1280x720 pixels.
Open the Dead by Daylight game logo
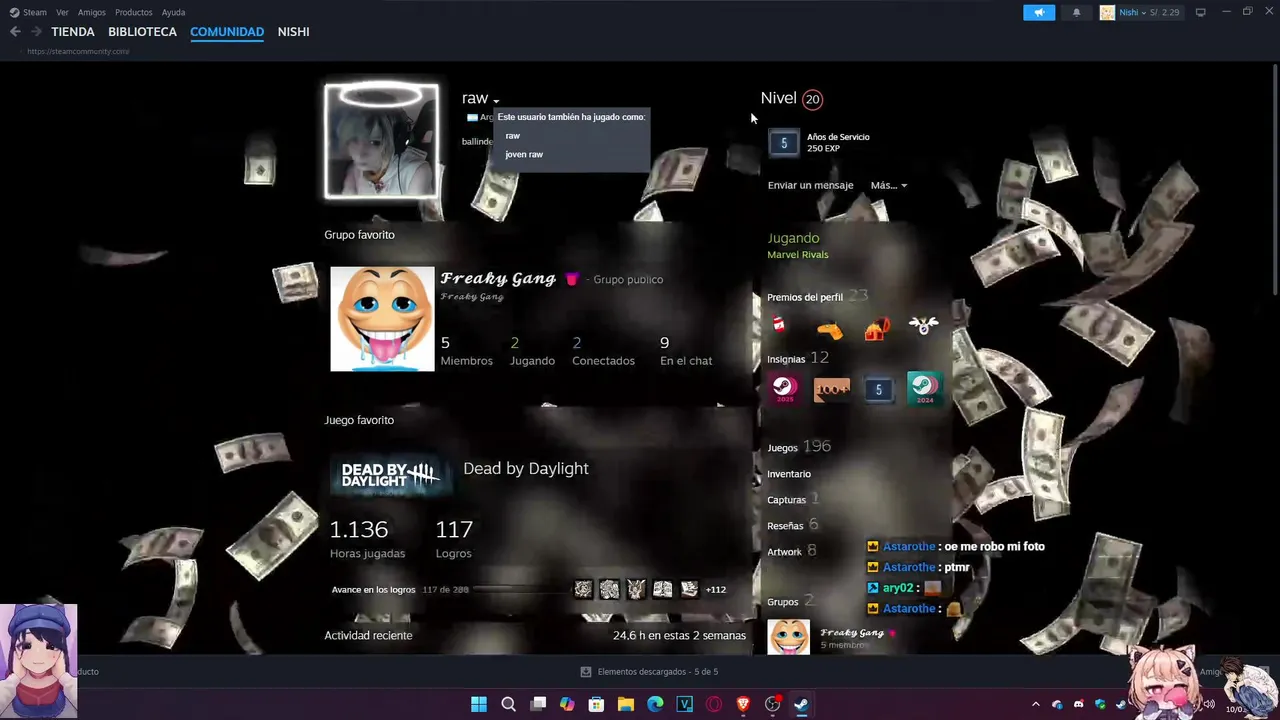(390, 476)
